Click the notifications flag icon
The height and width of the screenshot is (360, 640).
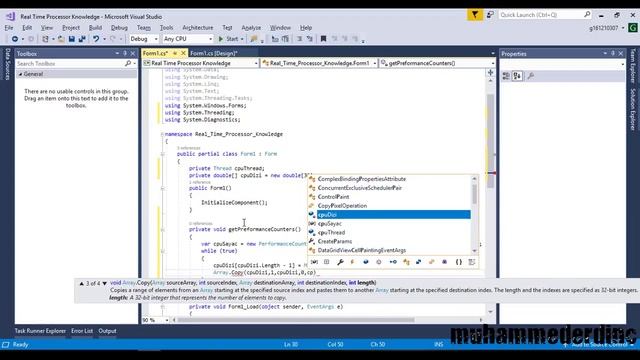(x=475, y=15)
